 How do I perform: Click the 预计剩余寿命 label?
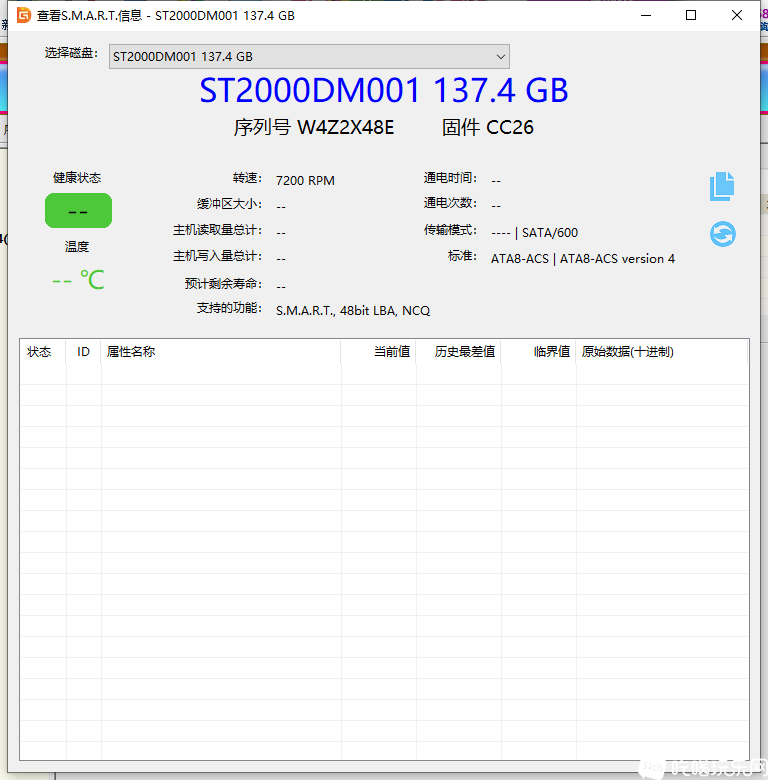(223, 284)
